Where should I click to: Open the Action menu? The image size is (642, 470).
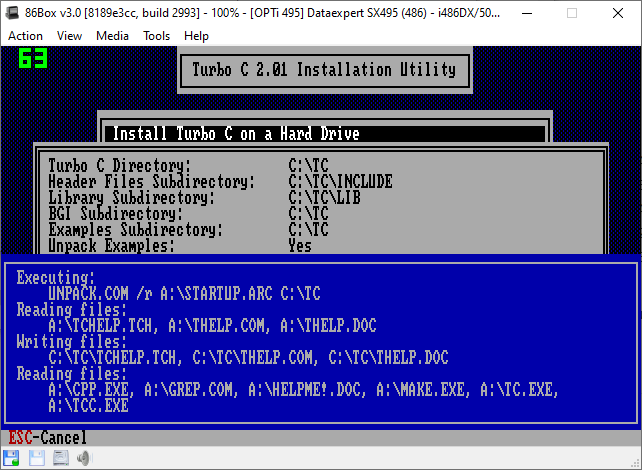click(25, 35)
